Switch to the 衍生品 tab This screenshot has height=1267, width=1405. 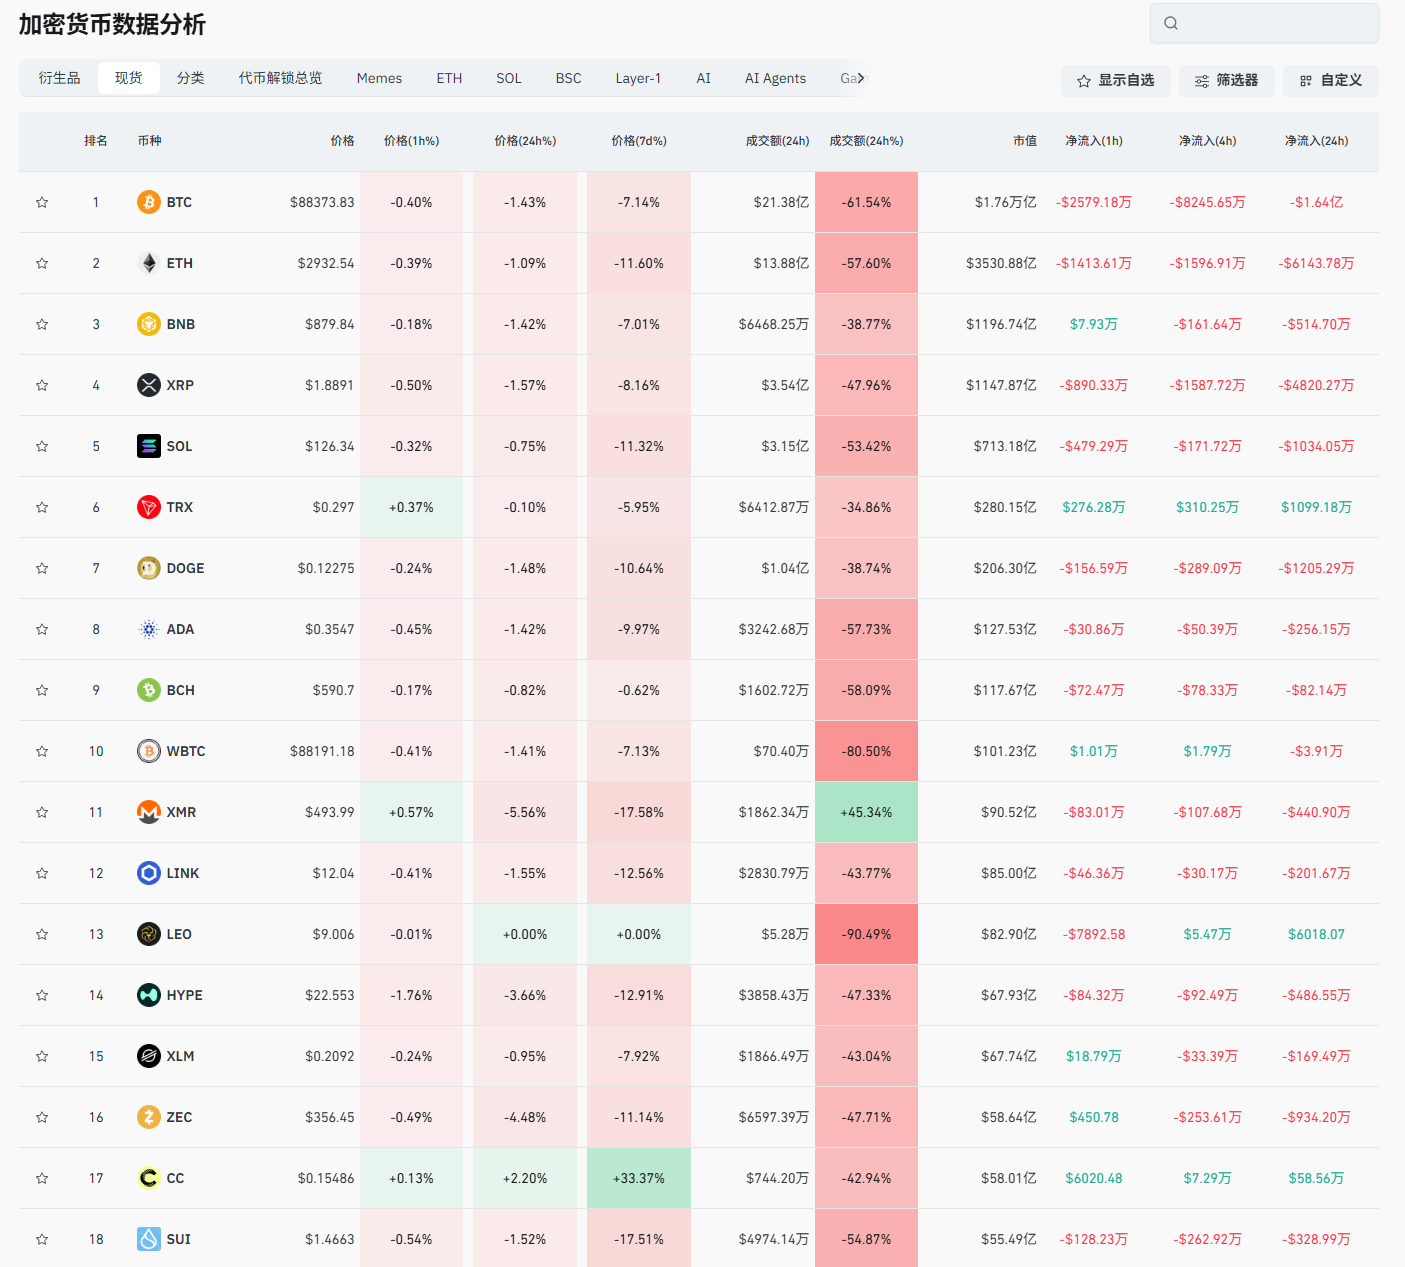click(x=59, y=78)
